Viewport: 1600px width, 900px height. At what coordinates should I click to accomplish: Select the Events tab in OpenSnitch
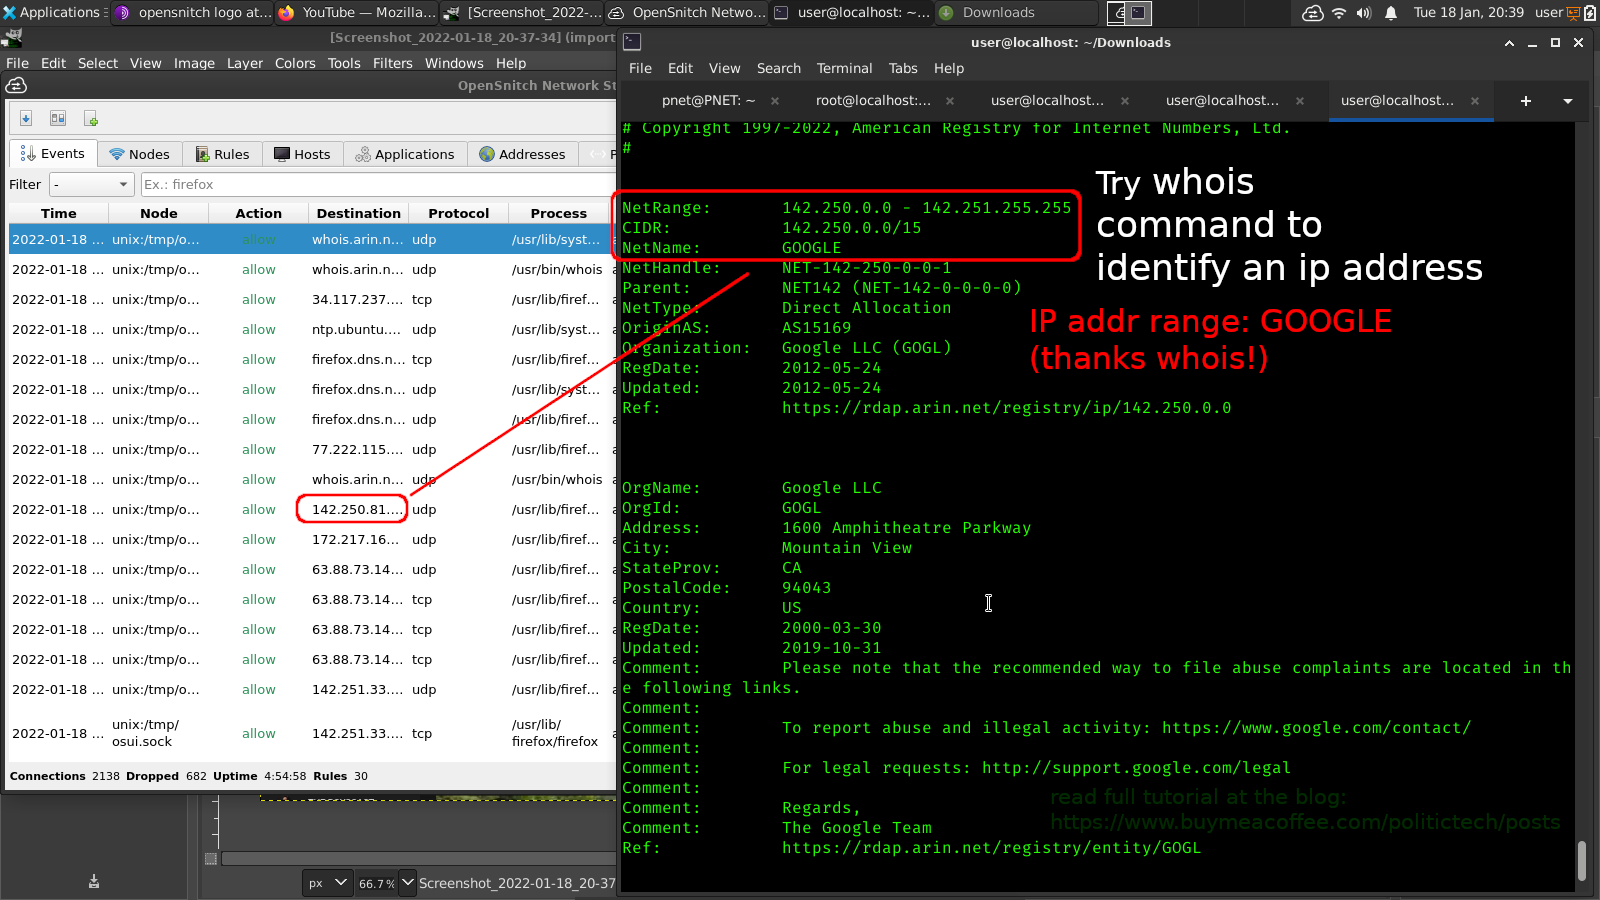52,154
